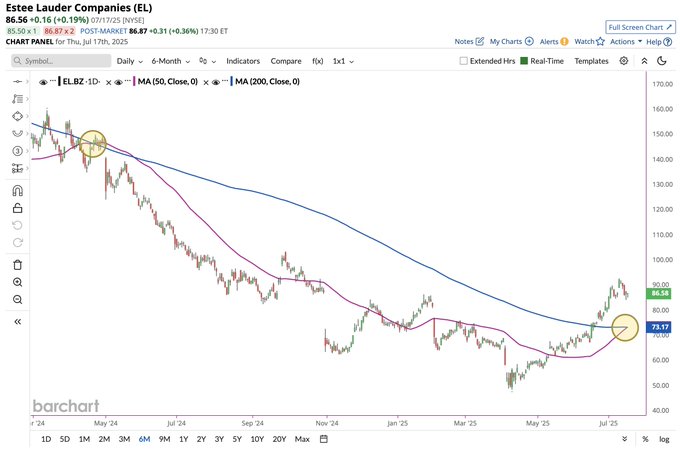Select the 5Y time range

pos(237,439)
